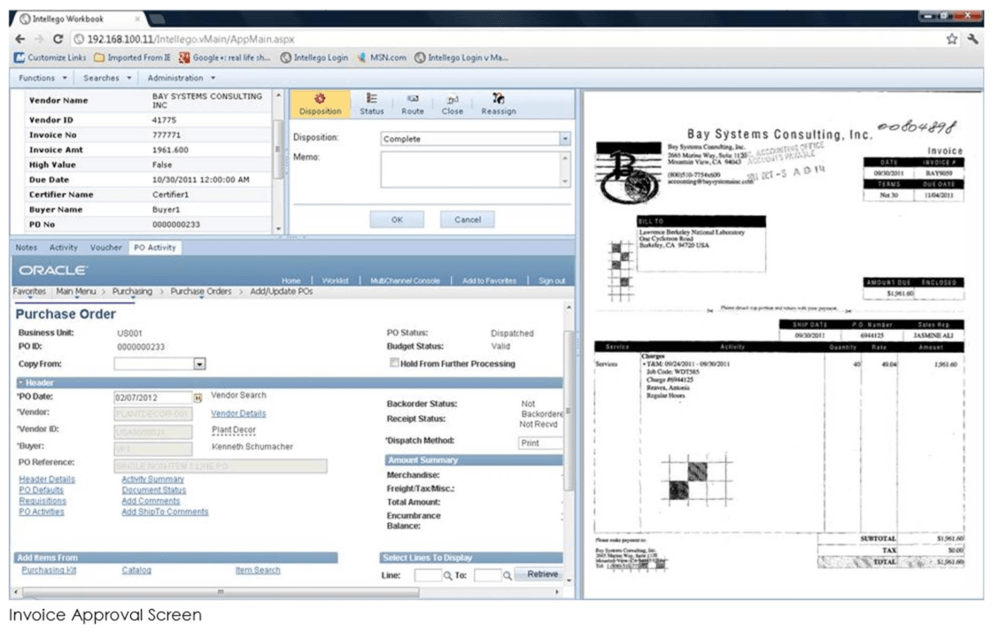This screenshot has height=632, width=1000.
Task: Click the Cancel button
Action: (x=467, y=219)
